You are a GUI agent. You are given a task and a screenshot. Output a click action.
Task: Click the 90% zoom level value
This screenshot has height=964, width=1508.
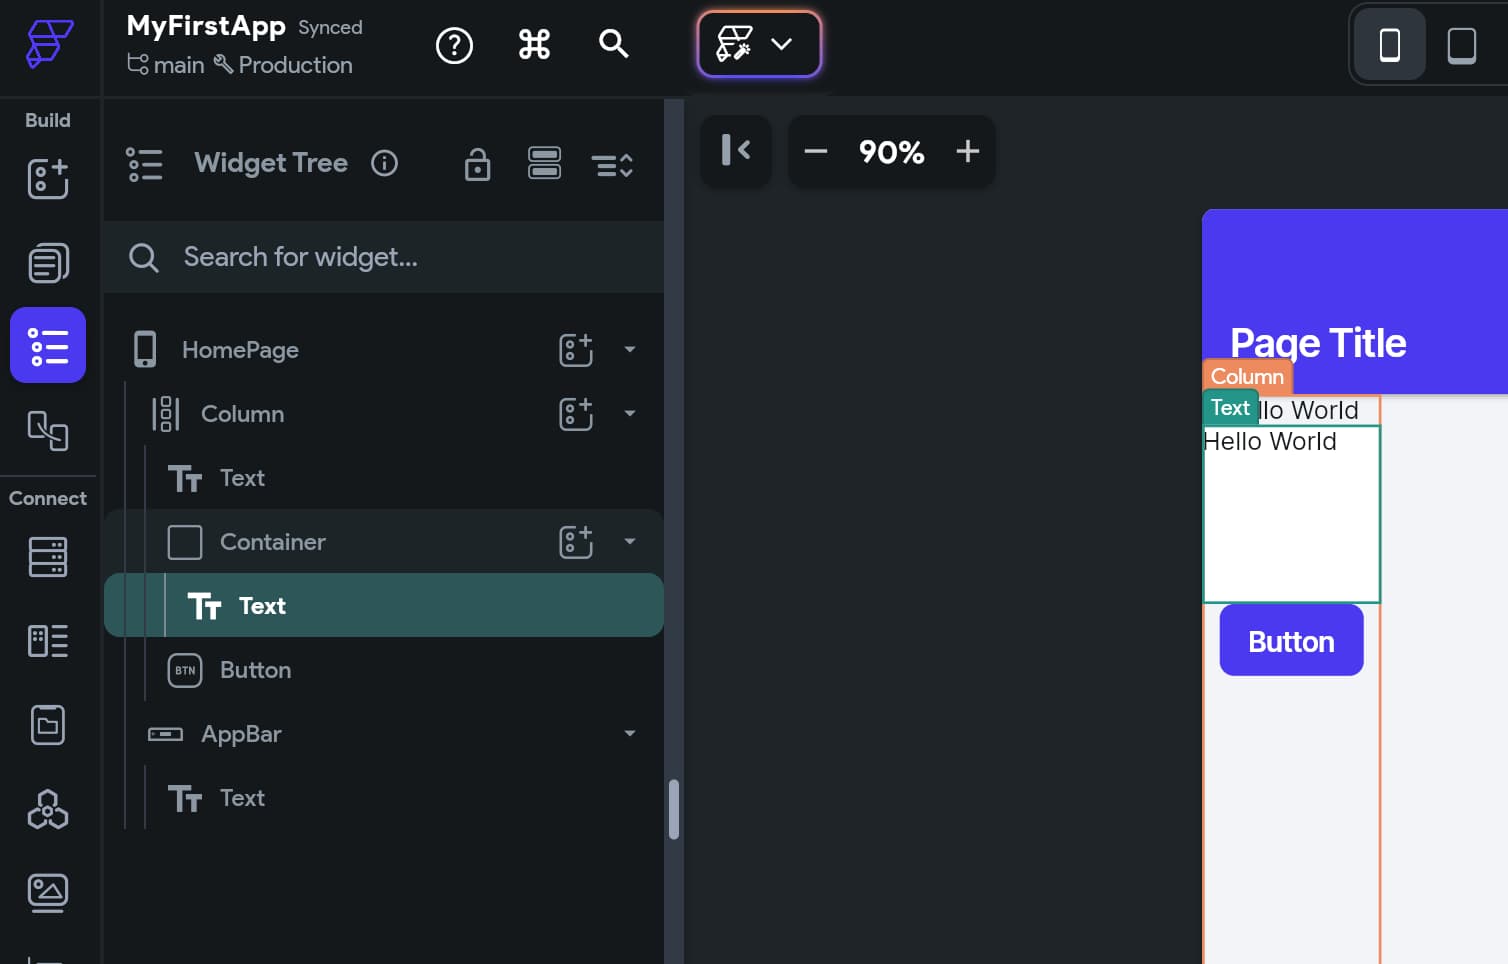click(891, 152)
